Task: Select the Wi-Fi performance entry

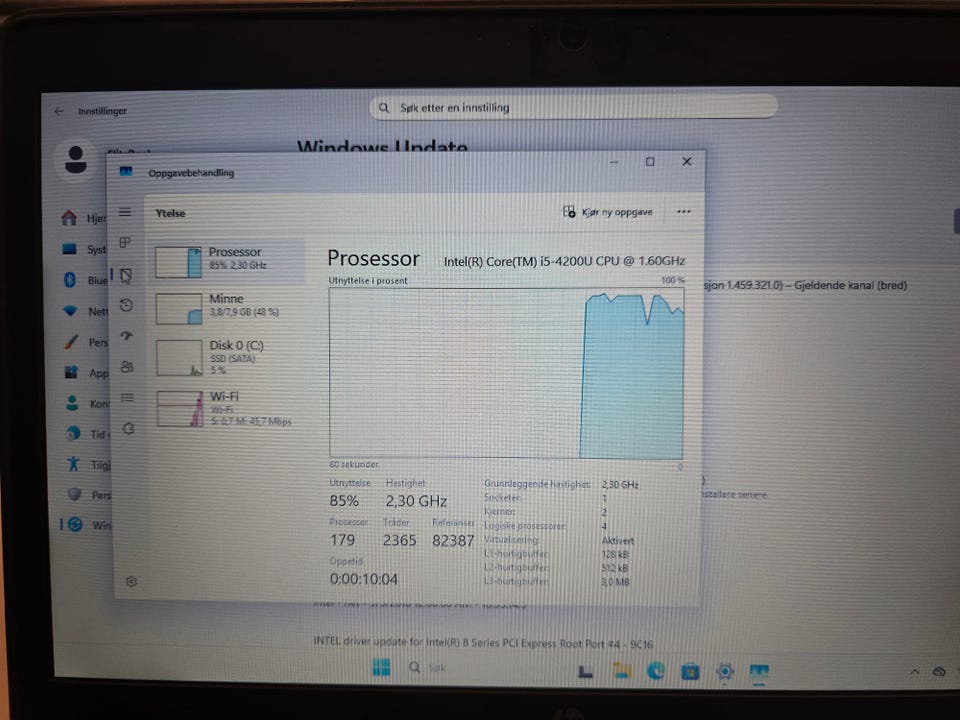Action: tap(229, 408)
